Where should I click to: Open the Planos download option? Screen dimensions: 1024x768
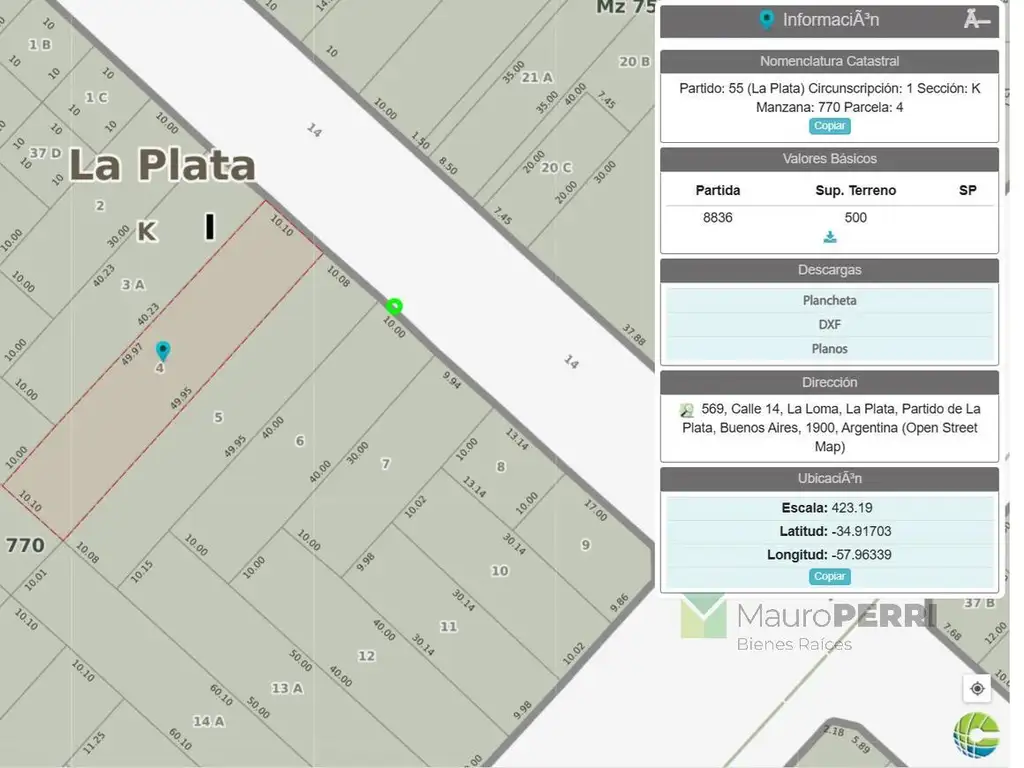[x=829, y=349]
